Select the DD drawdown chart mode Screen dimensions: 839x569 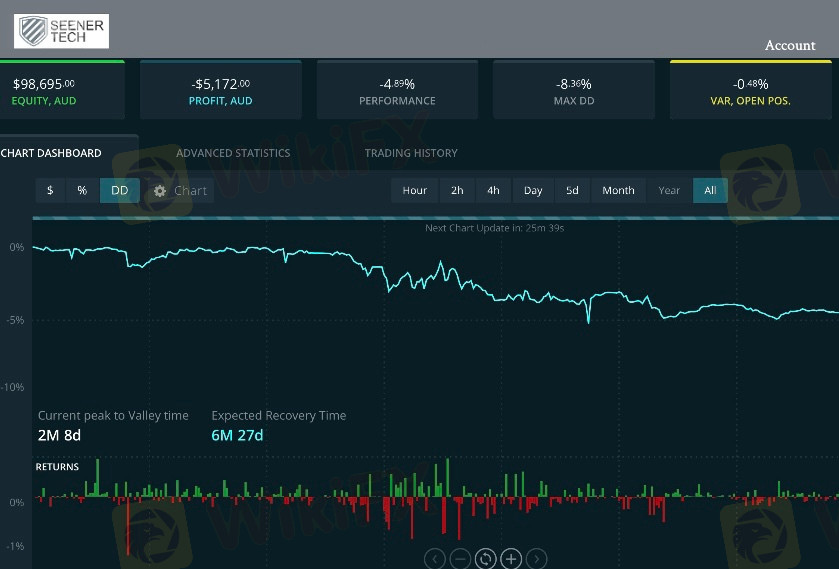click(119, 191)
